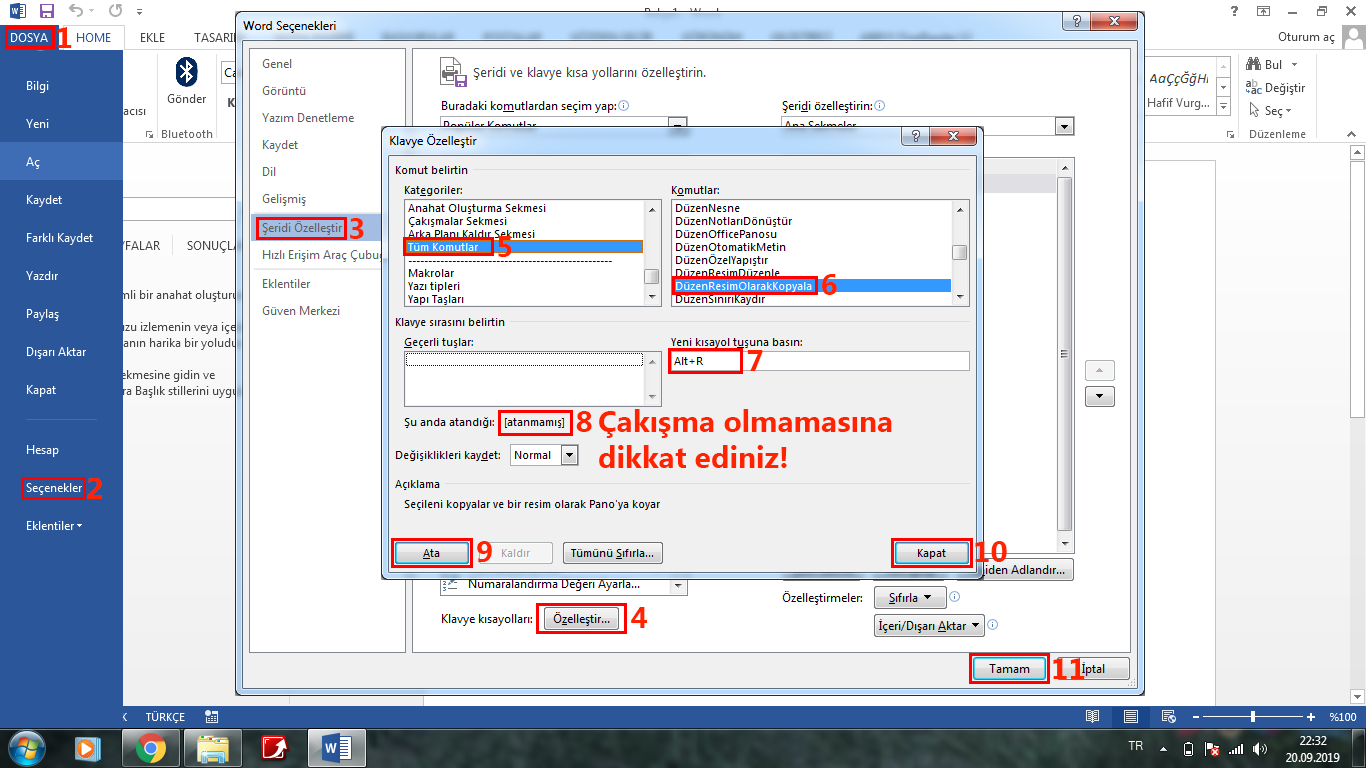
Task: Click the zoom slider handle
Action: 1254,717
